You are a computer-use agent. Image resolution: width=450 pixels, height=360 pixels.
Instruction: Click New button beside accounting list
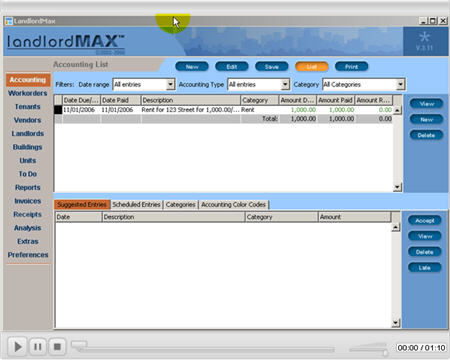426,119
